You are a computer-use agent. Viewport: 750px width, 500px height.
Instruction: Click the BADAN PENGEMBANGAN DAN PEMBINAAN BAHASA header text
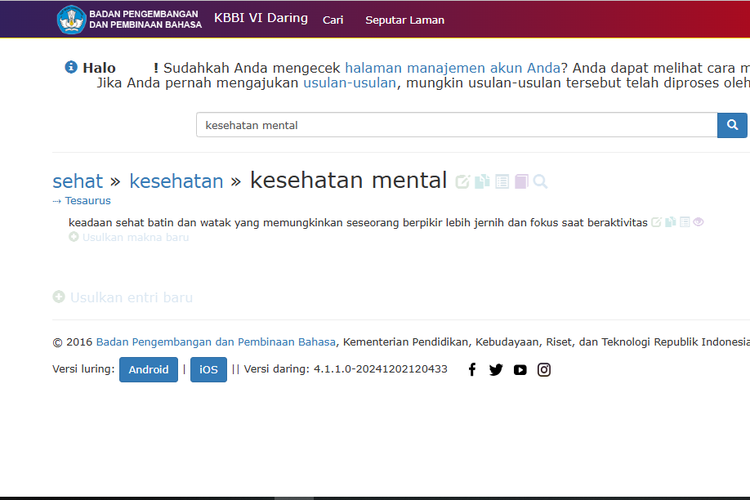click(145, 20)
